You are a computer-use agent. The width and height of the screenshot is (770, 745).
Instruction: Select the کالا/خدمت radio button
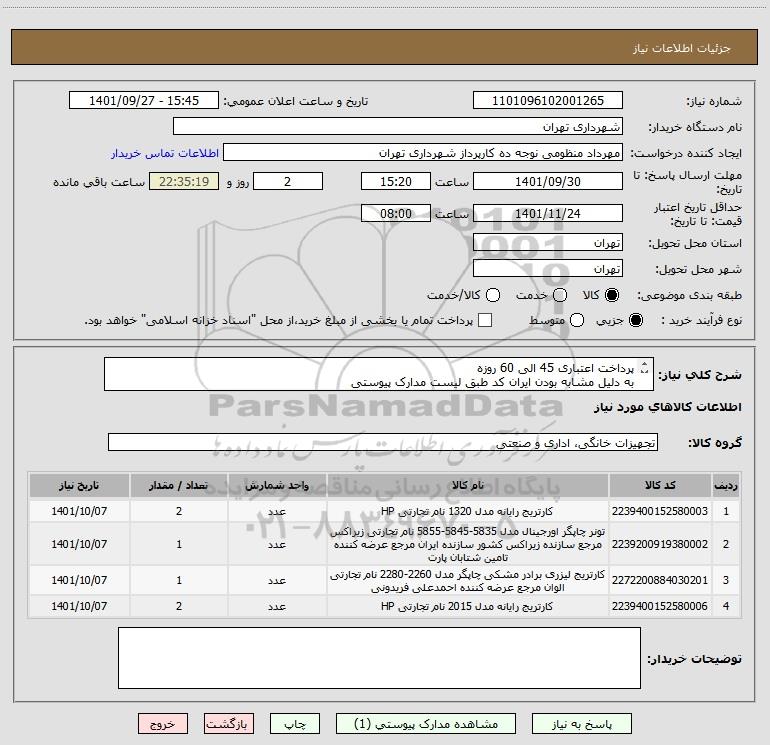point(493,295)
